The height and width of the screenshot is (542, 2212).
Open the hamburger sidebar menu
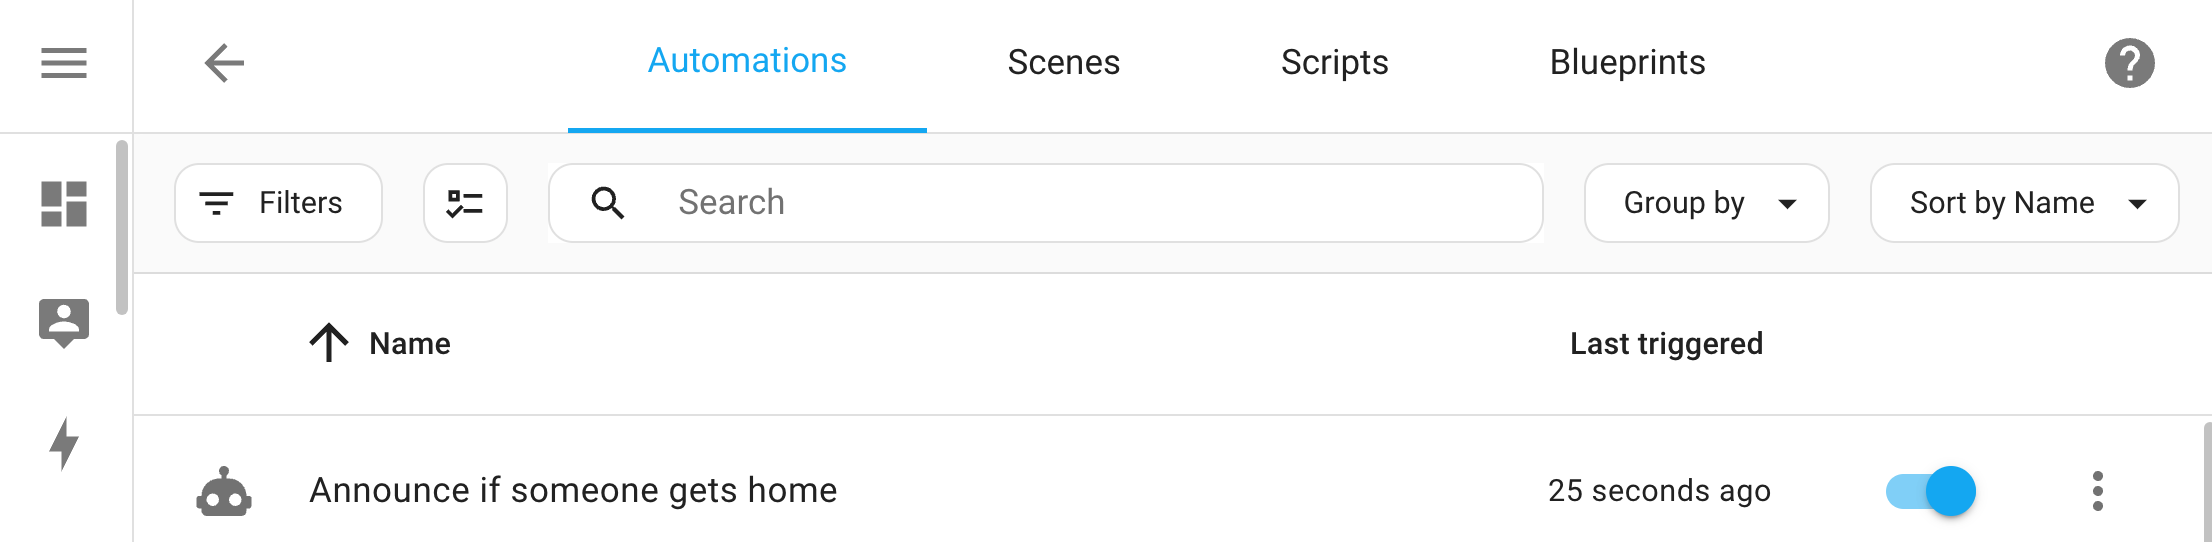(x=64, y=63)
